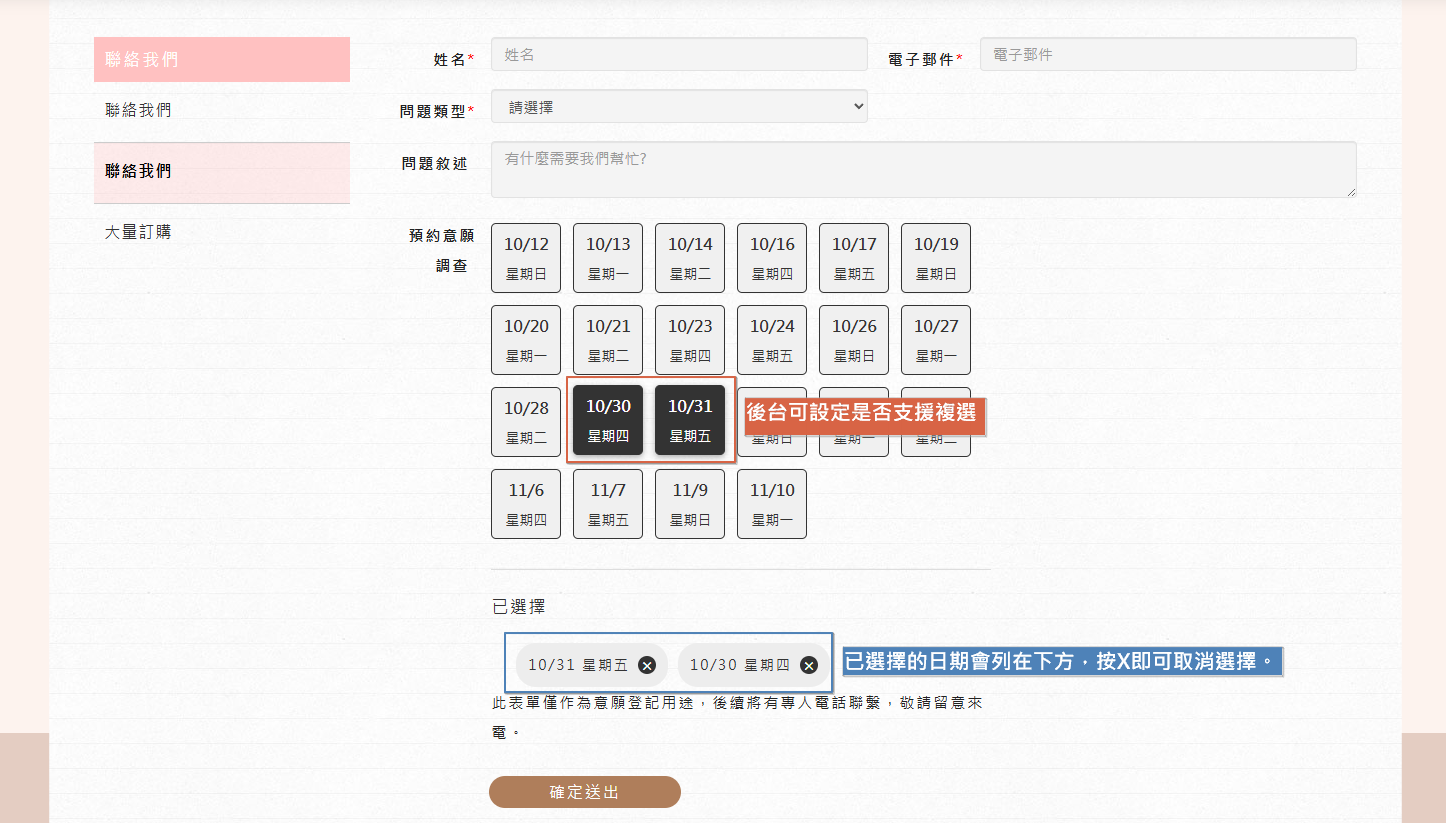Remove the 10/30 星期四 selected date chip
The width and height of the screenshot is (1446, 823).
tap(809, 666)
